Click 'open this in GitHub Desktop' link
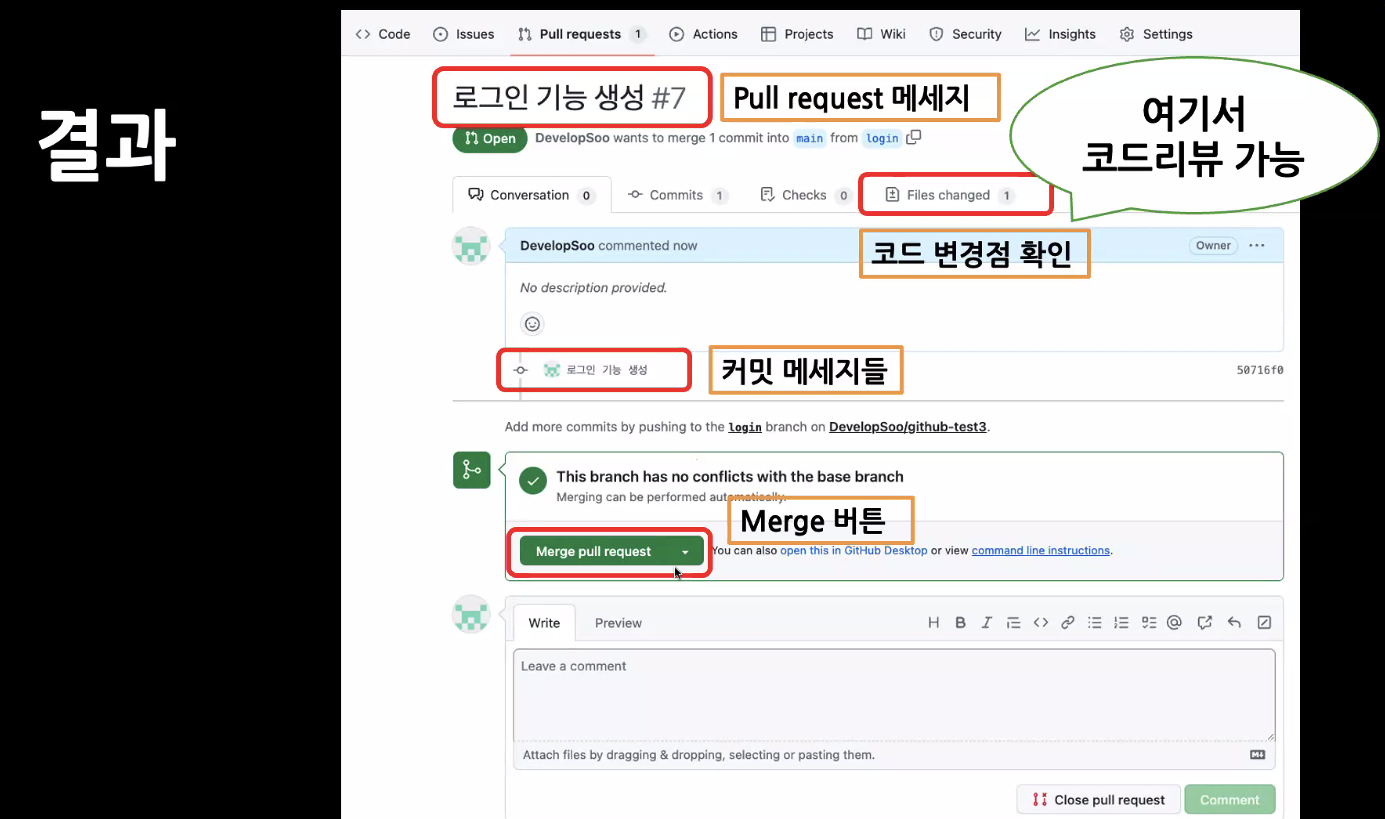1385x819 pixels. pyautogui.click(x=854, y=550)
